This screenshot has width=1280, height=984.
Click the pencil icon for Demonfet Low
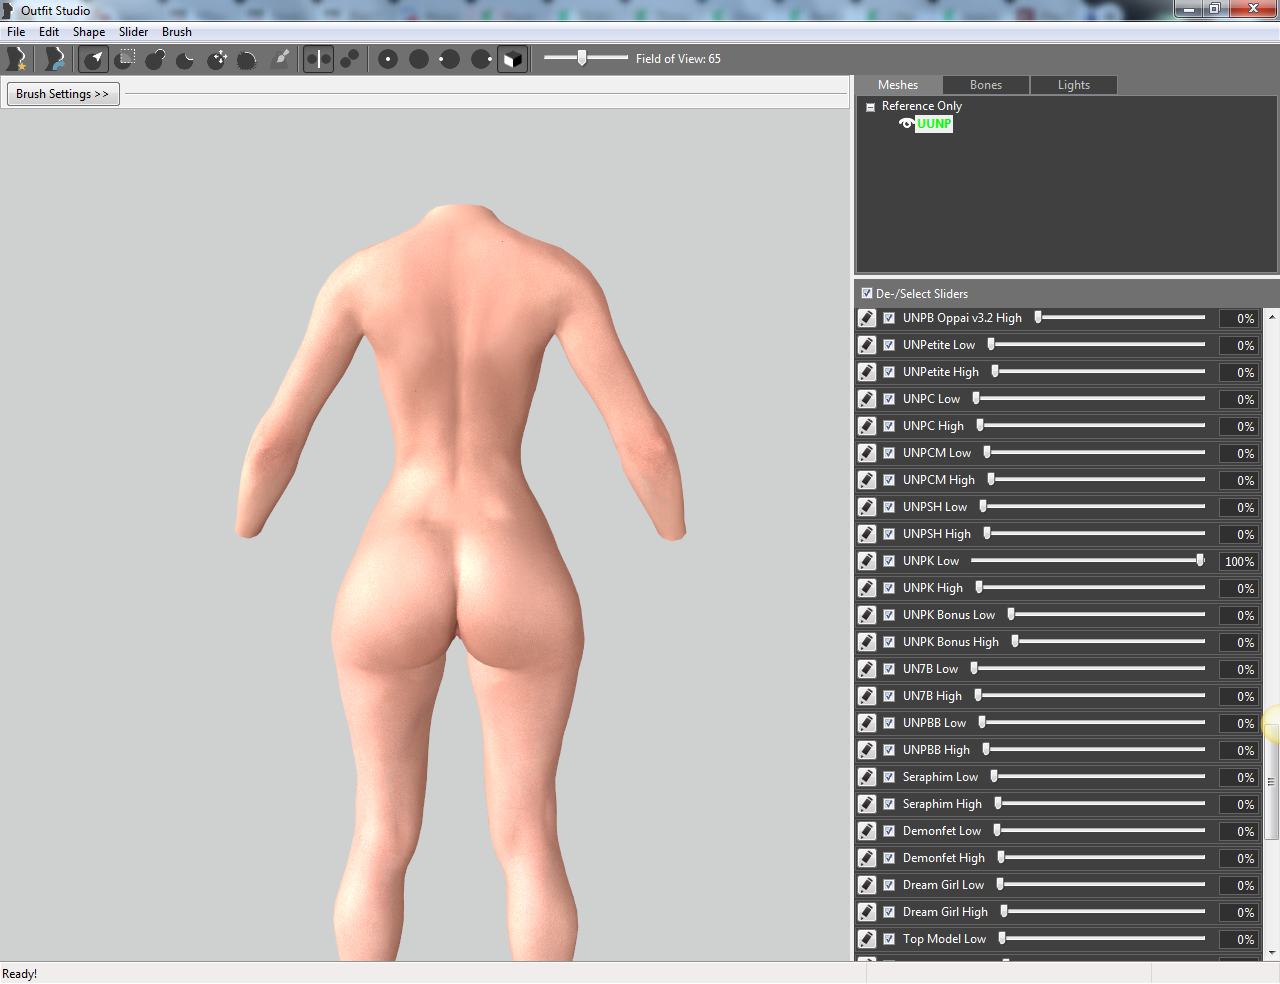point(867,831)
